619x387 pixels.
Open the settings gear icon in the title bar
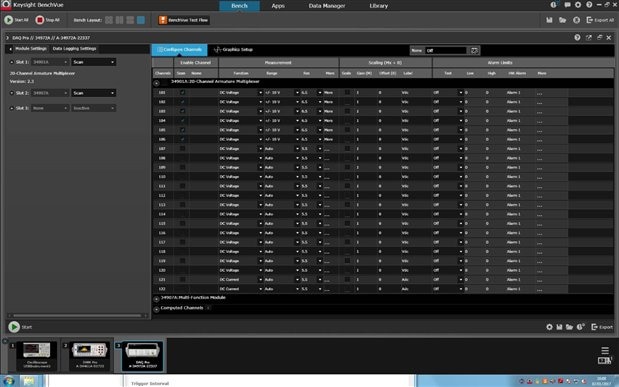tap(578, 5)
